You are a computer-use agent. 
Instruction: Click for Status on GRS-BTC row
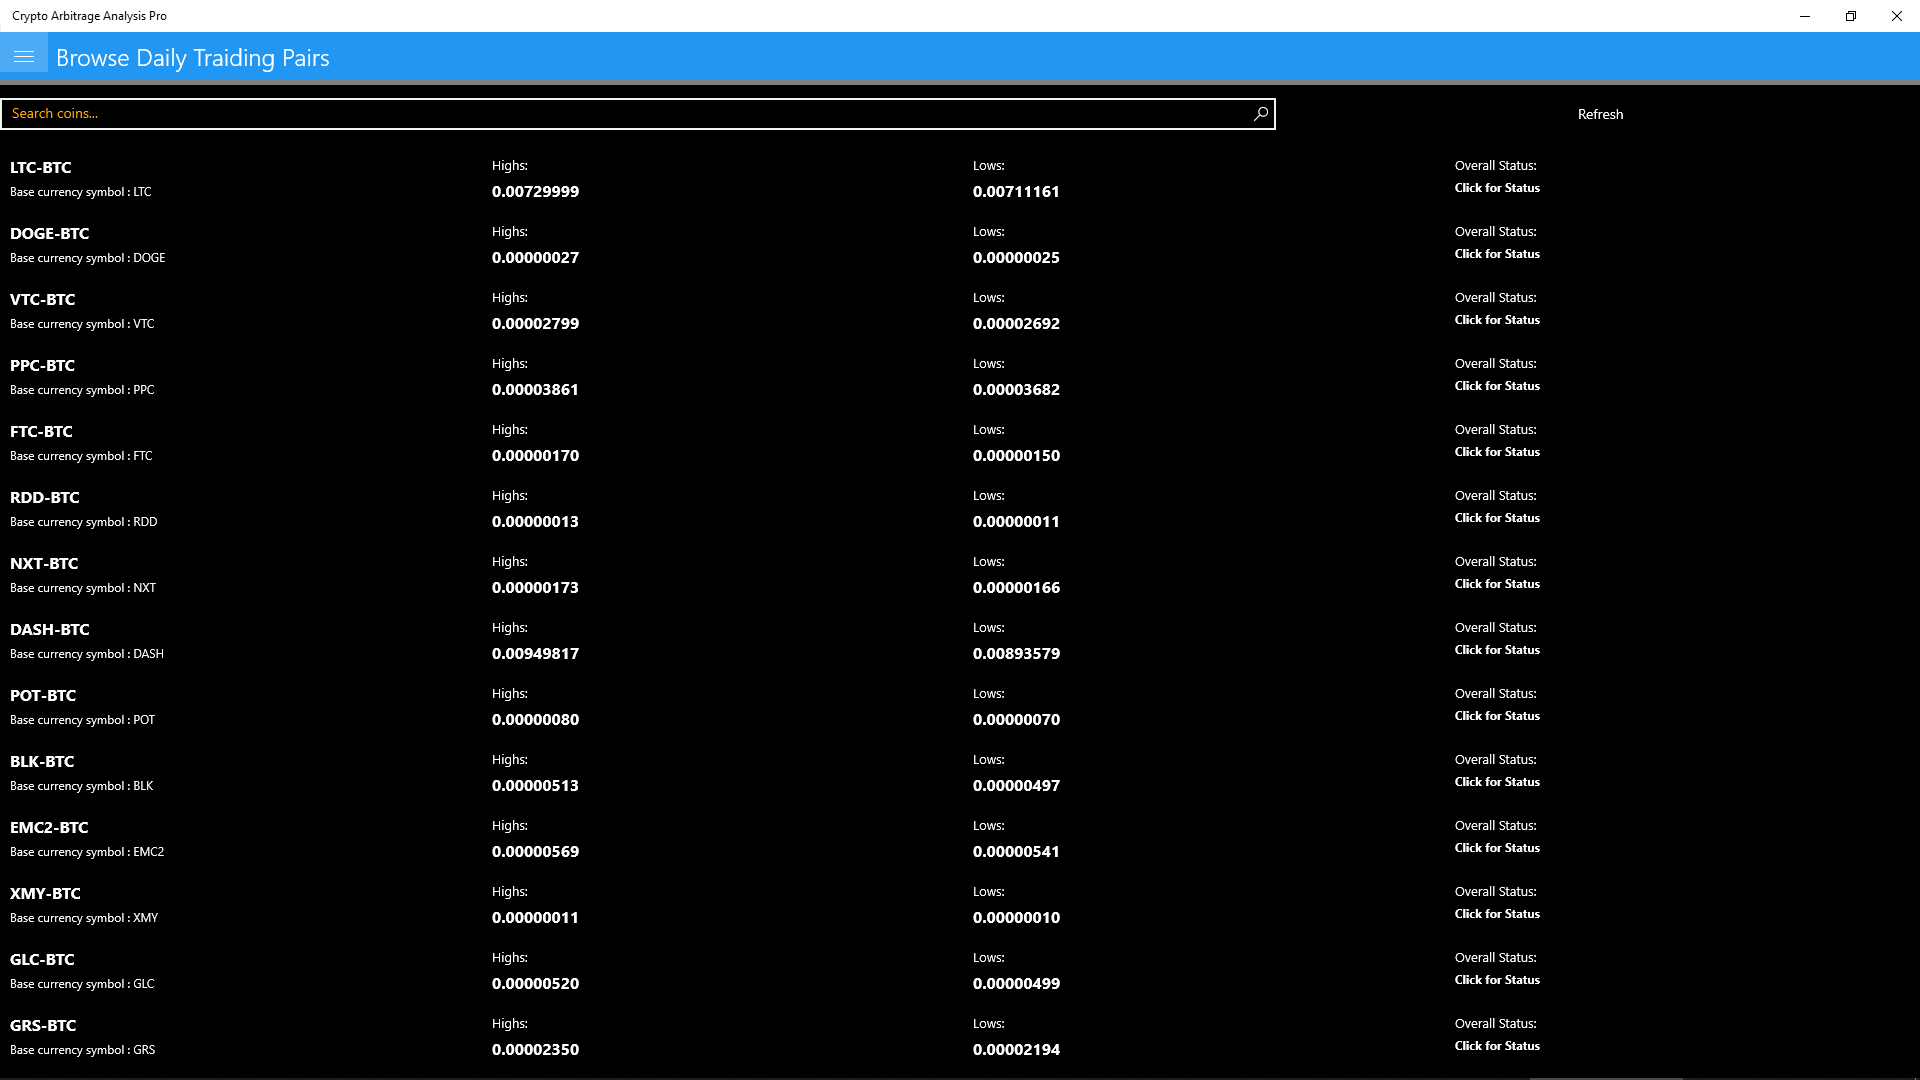[x=1496, y=1046]
